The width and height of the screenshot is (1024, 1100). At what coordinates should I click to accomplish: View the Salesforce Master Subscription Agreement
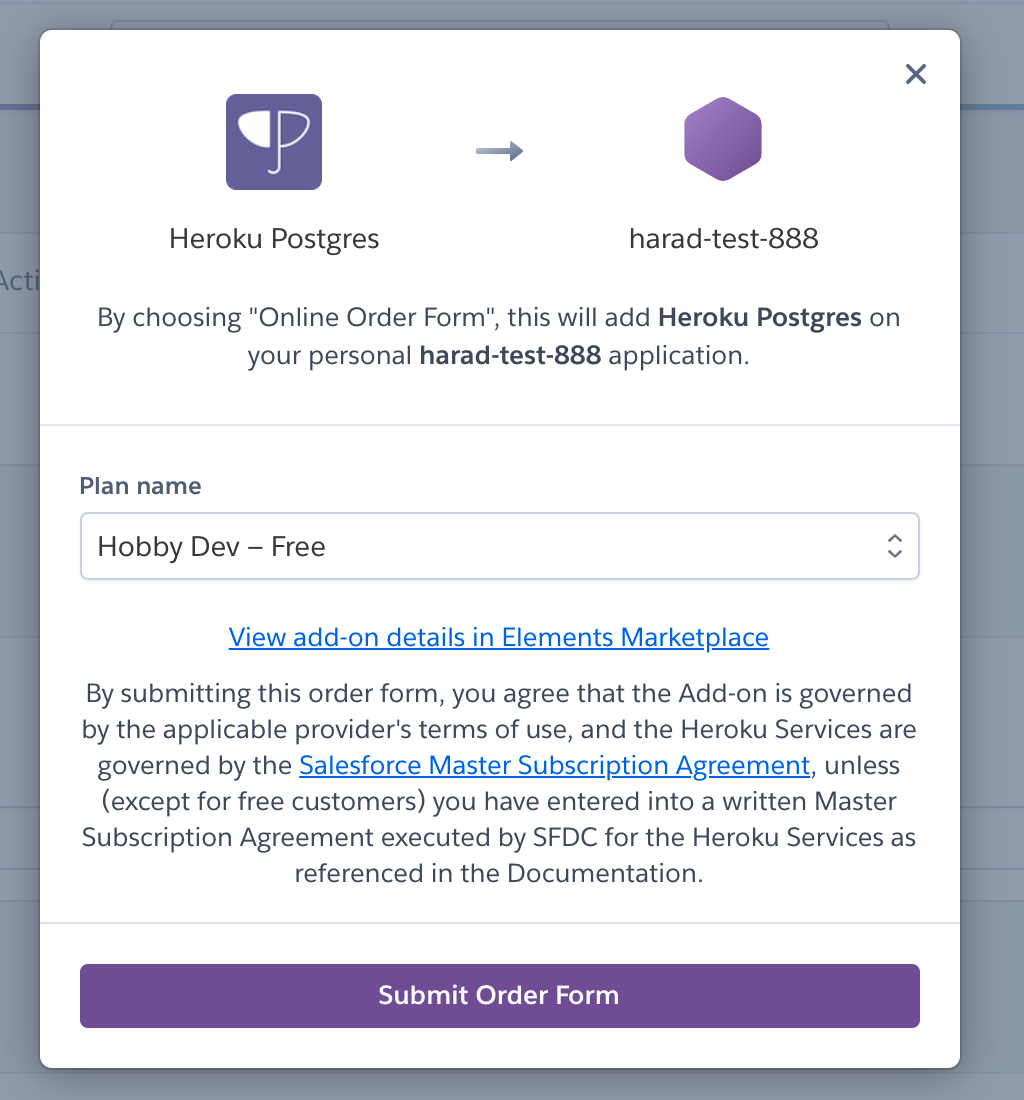(x=554, y=765)
